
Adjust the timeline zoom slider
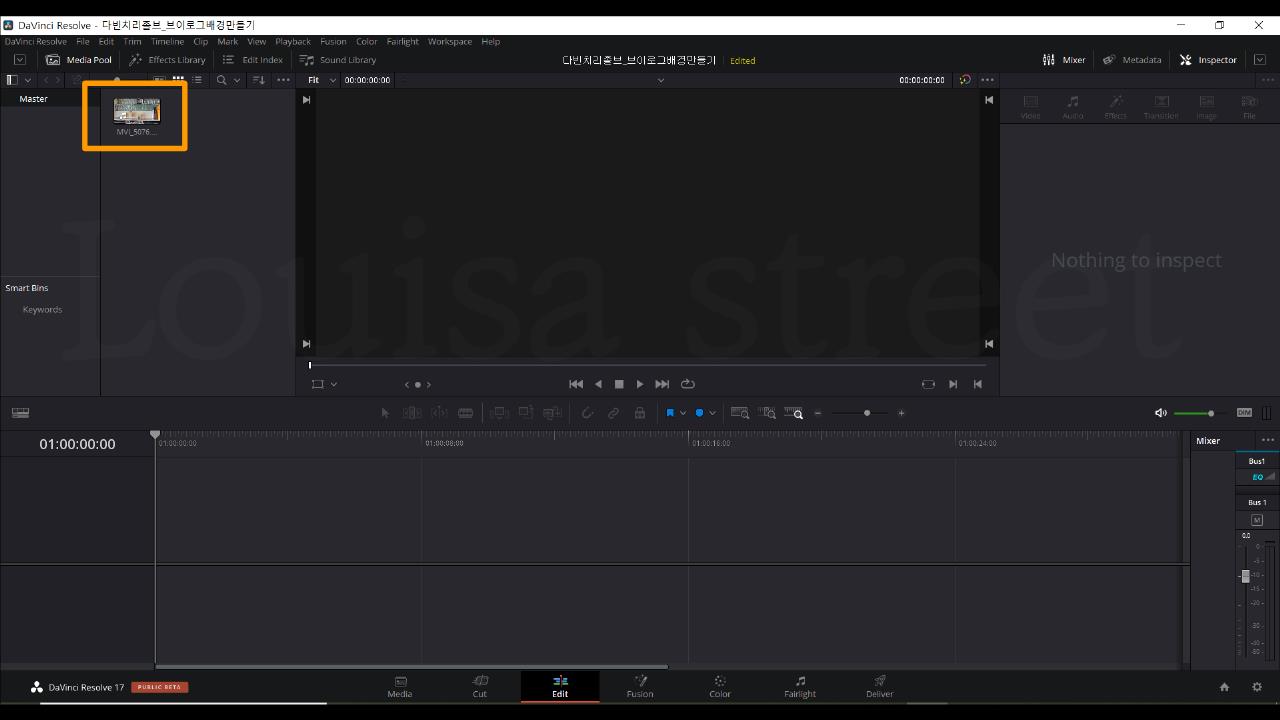click(x=860, y=413)
